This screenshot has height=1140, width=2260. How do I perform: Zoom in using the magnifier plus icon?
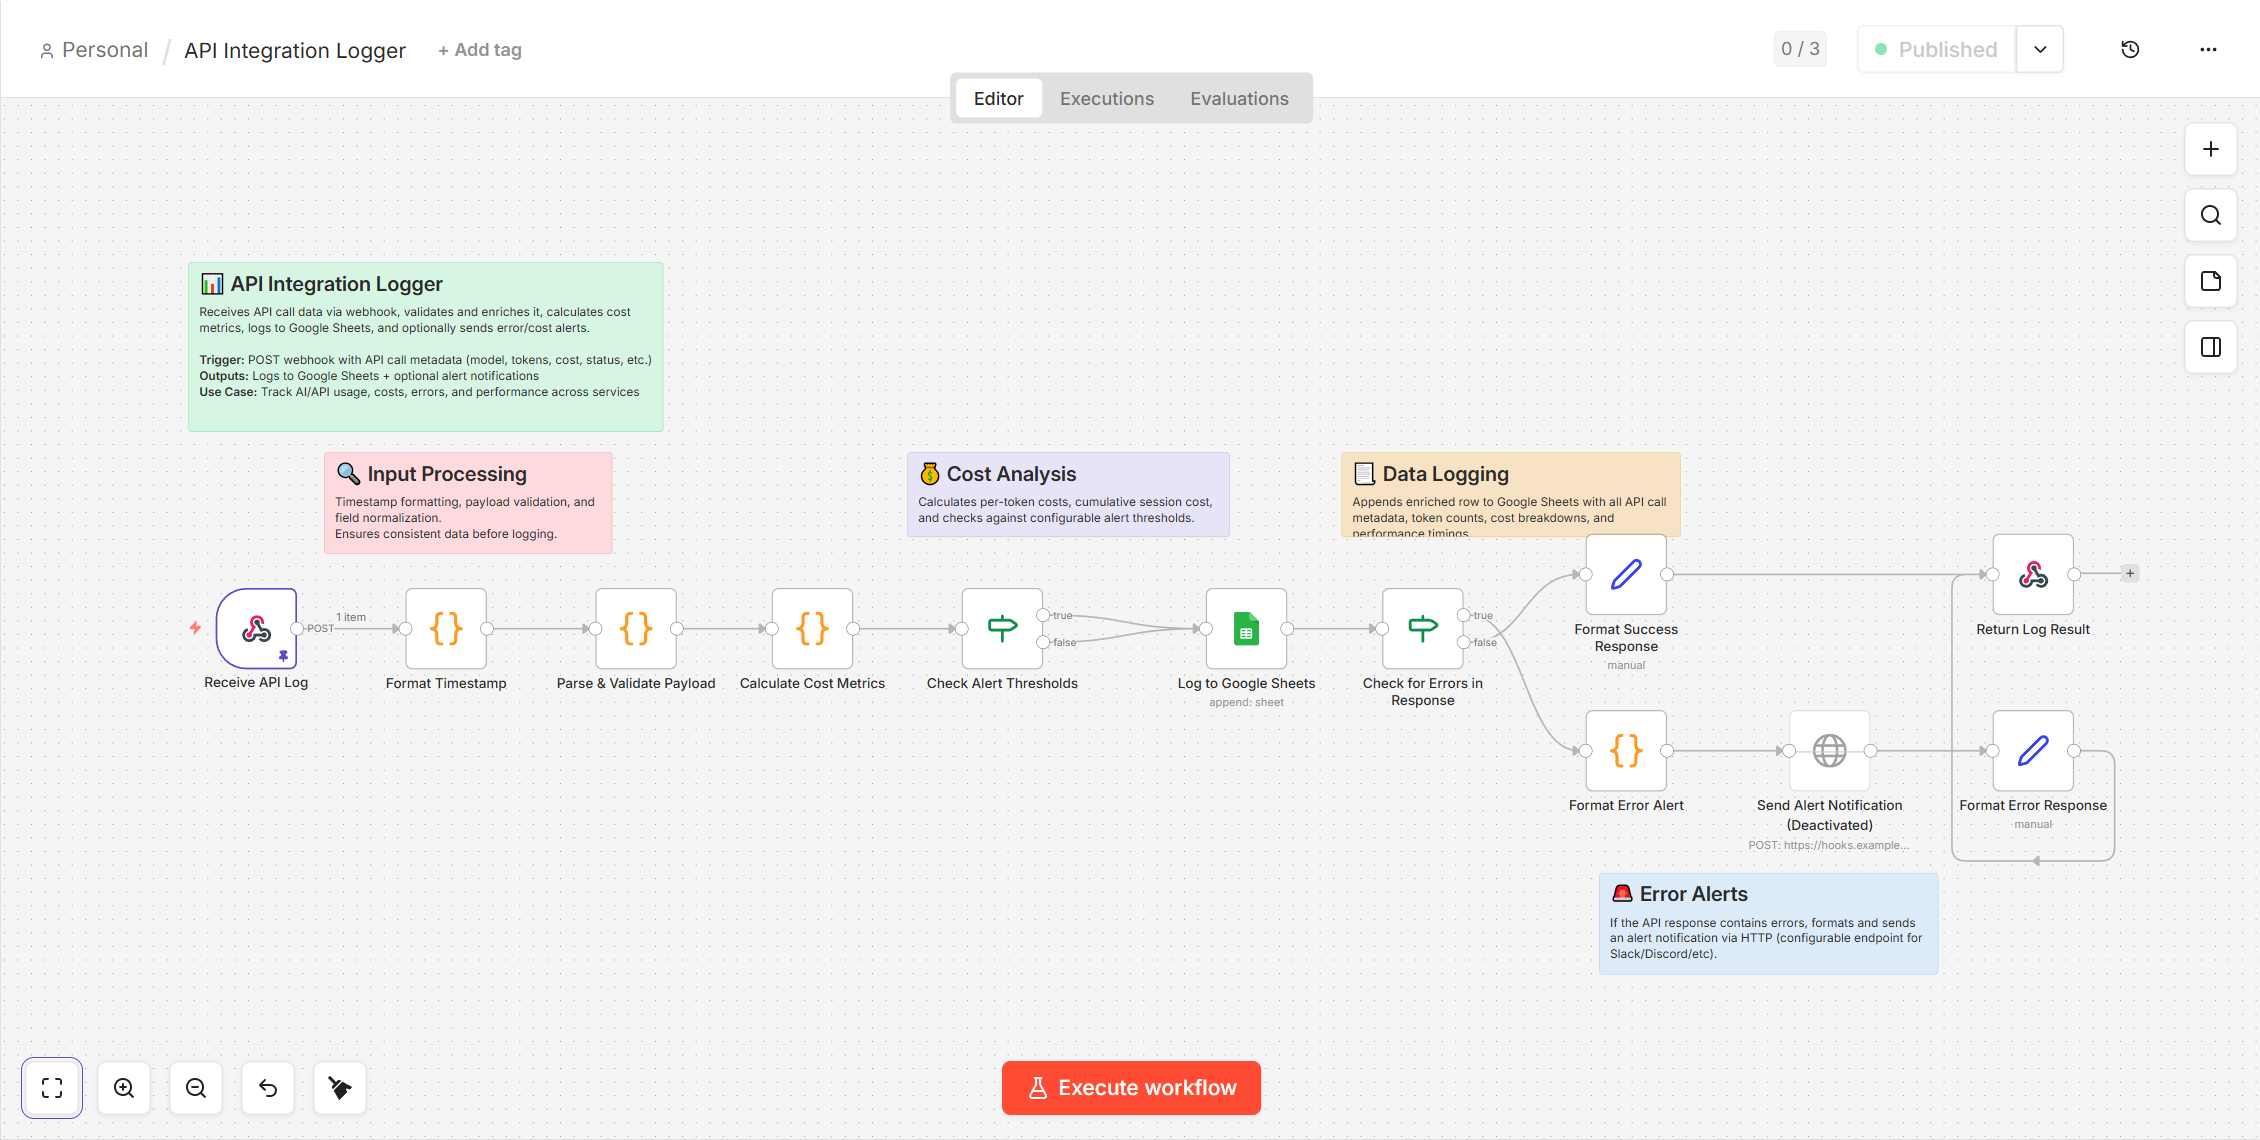[x=124, y=1088]
